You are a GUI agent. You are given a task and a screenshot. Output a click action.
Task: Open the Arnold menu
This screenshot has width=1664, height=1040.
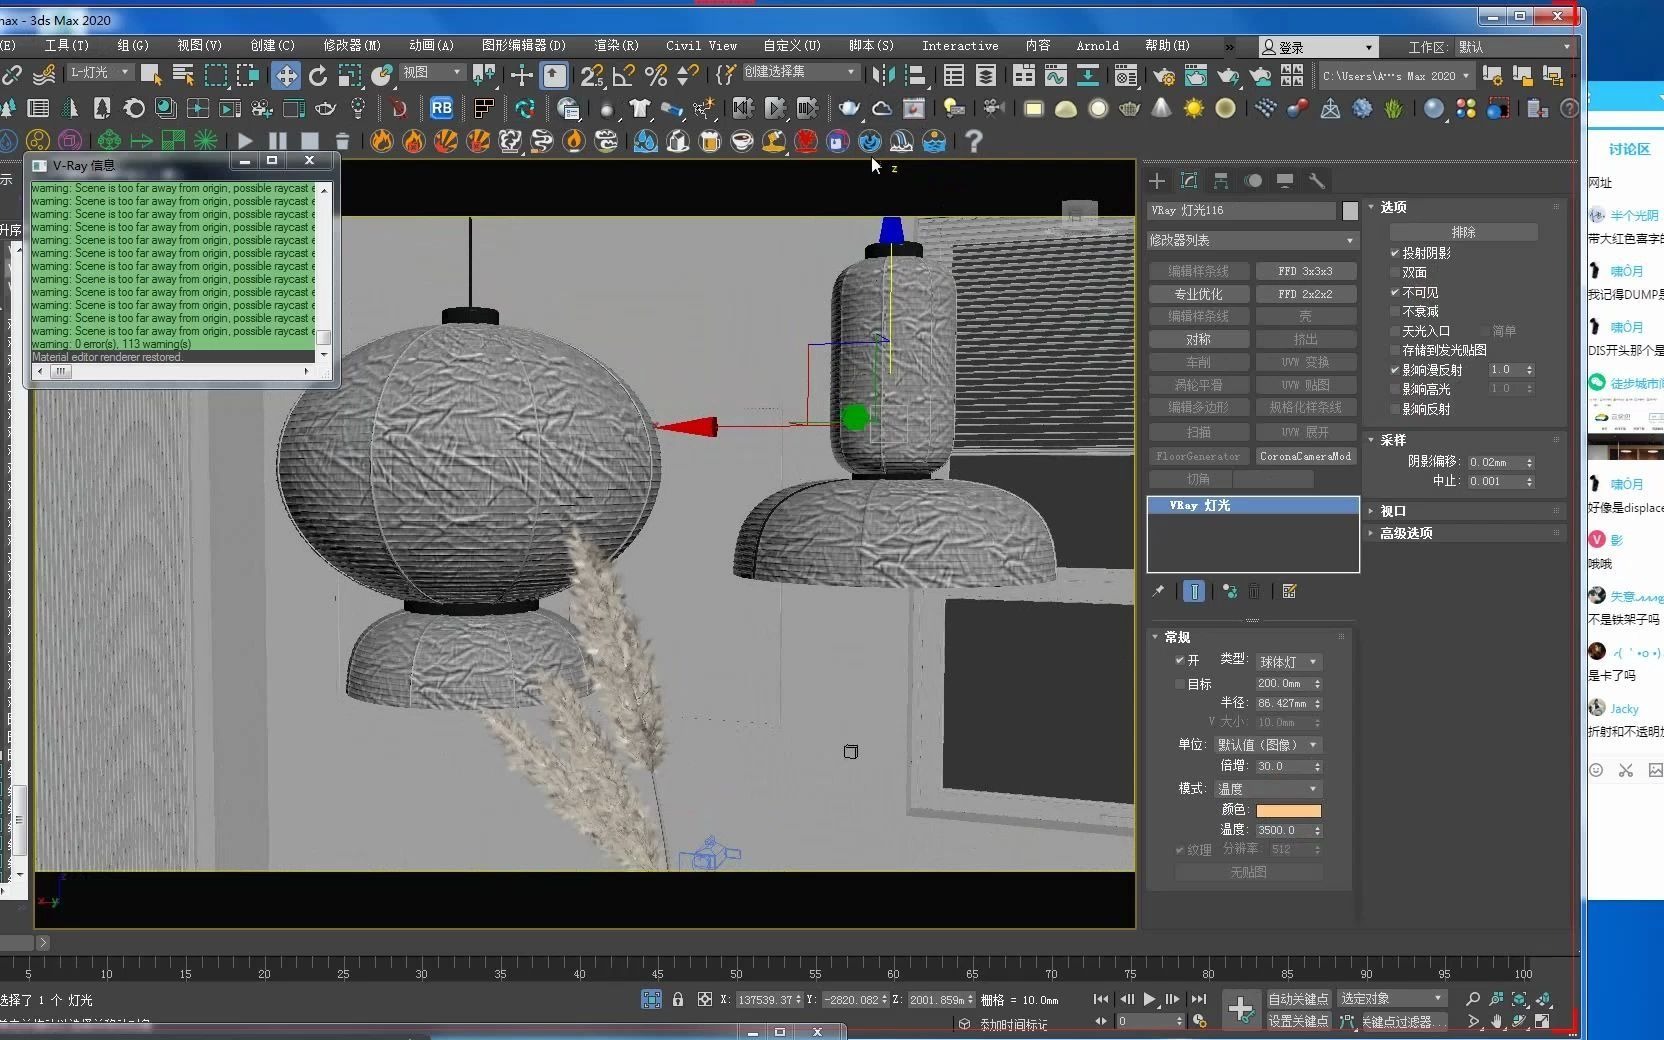pyautogui.click(x=1097, y=45)
